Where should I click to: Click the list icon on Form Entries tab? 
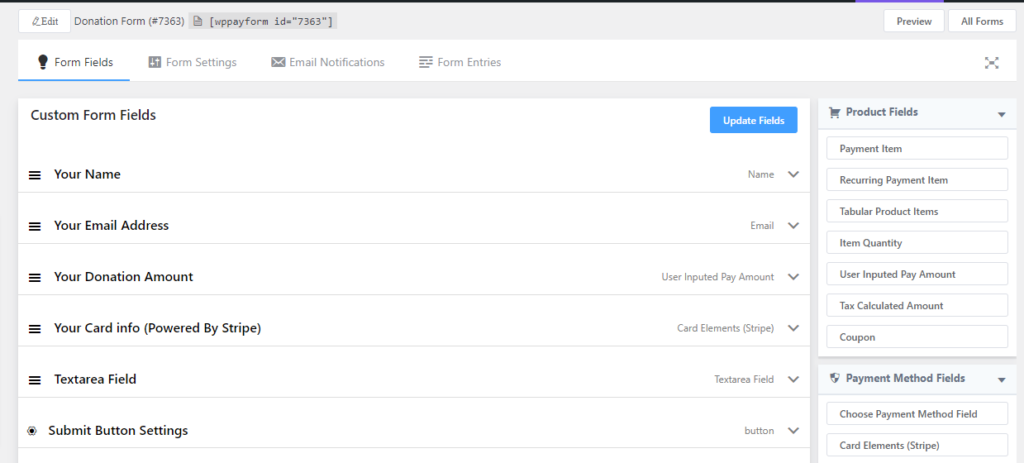[426, 62]
